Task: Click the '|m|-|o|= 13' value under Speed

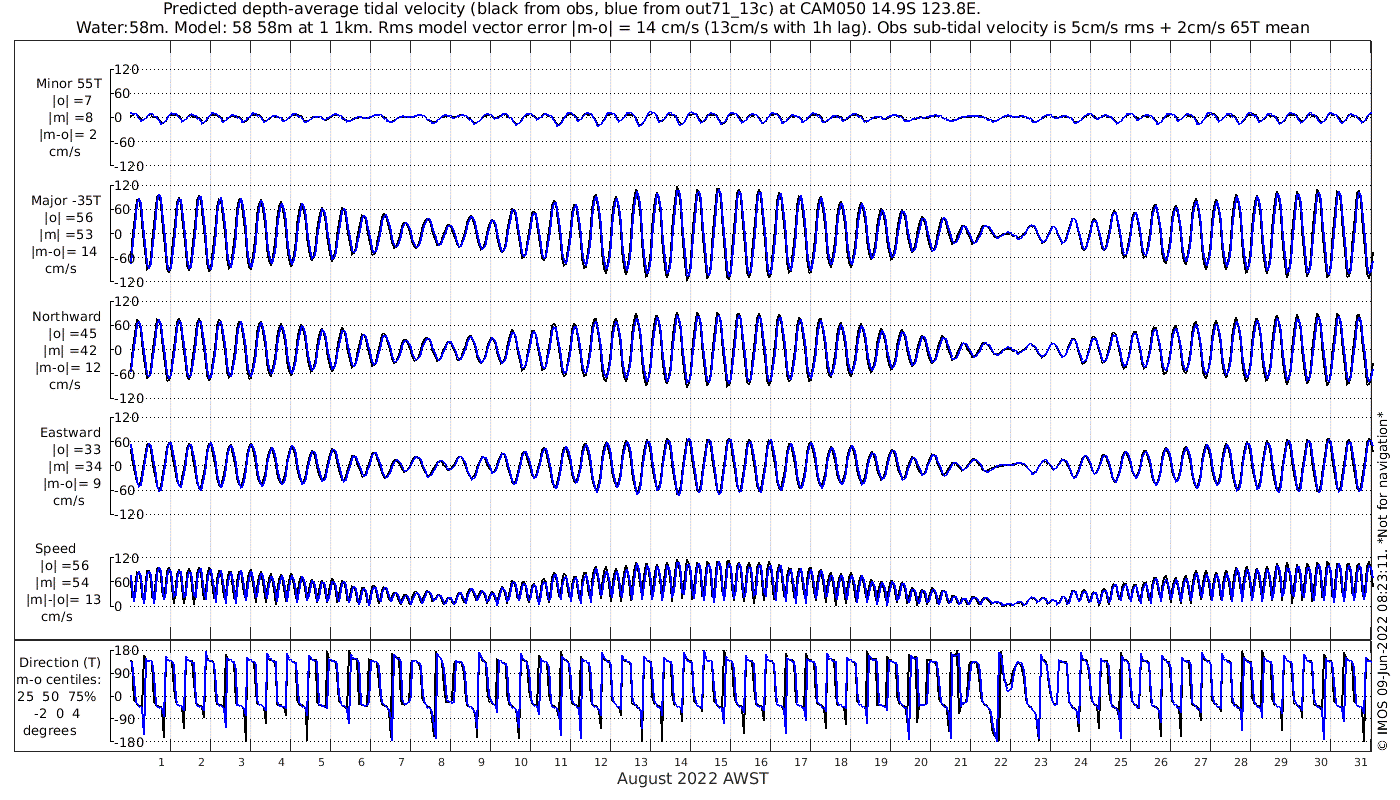Action: (64, 599)
